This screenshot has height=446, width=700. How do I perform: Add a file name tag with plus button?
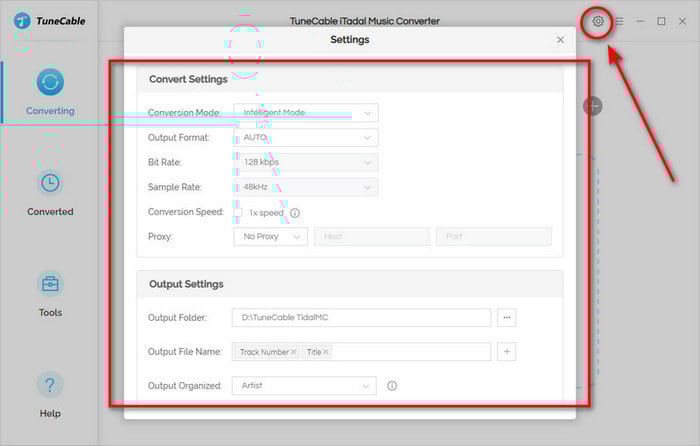507,352
